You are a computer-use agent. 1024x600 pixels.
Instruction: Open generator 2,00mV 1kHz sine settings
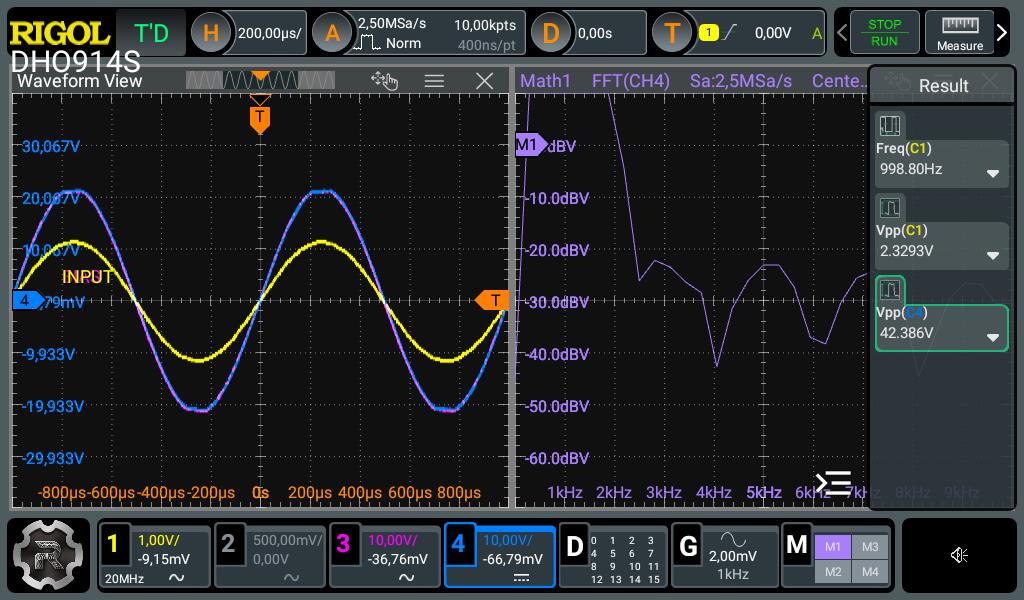point(733,557)
